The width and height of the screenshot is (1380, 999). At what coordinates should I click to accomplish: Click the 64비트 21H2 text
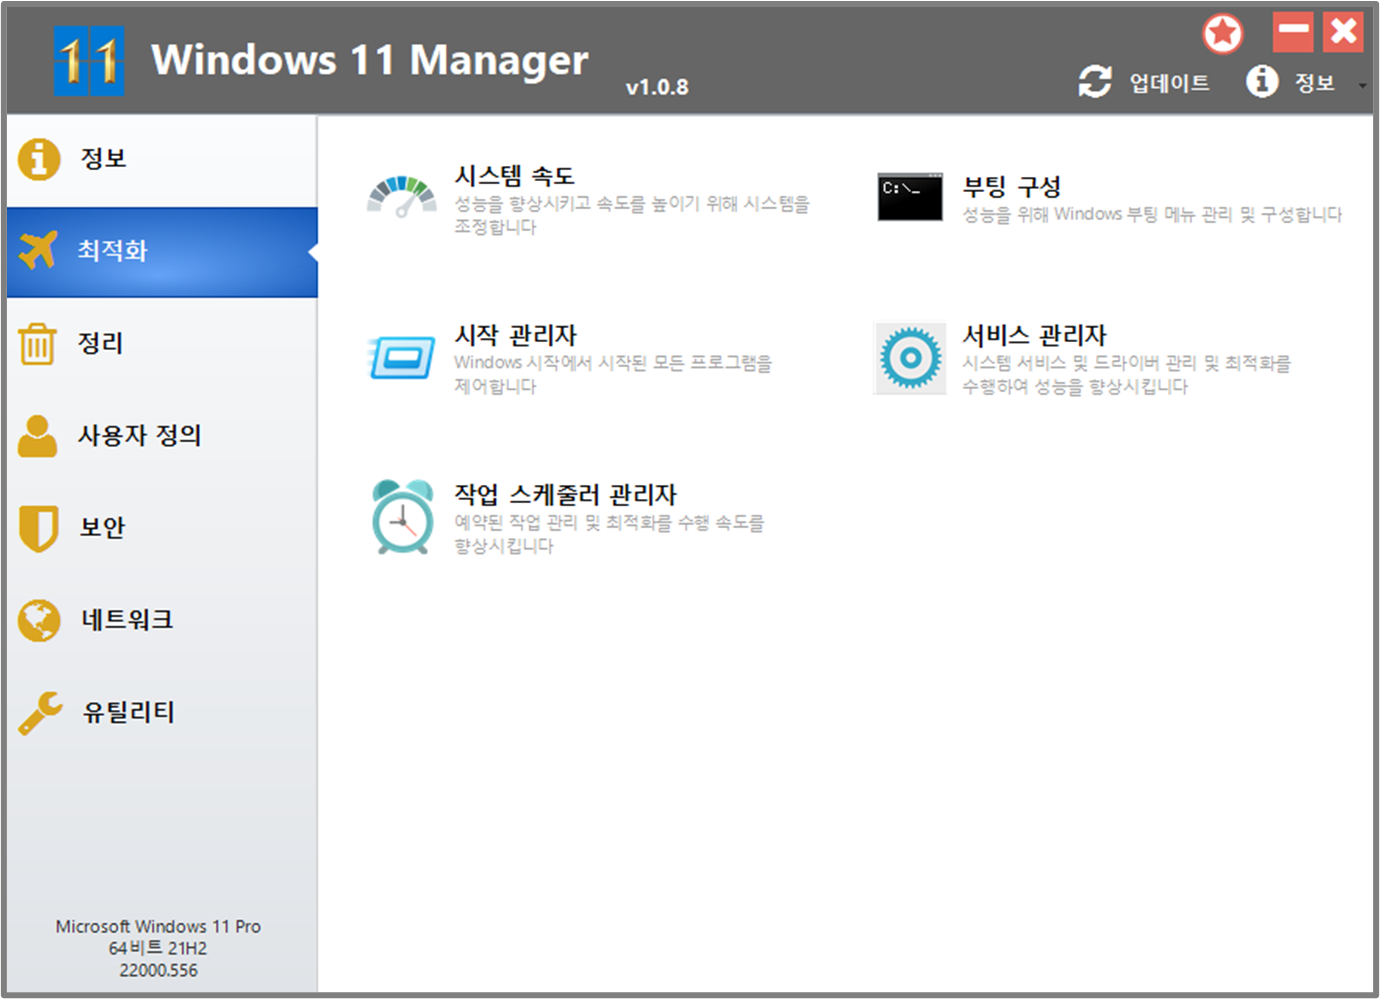(158, 948)
